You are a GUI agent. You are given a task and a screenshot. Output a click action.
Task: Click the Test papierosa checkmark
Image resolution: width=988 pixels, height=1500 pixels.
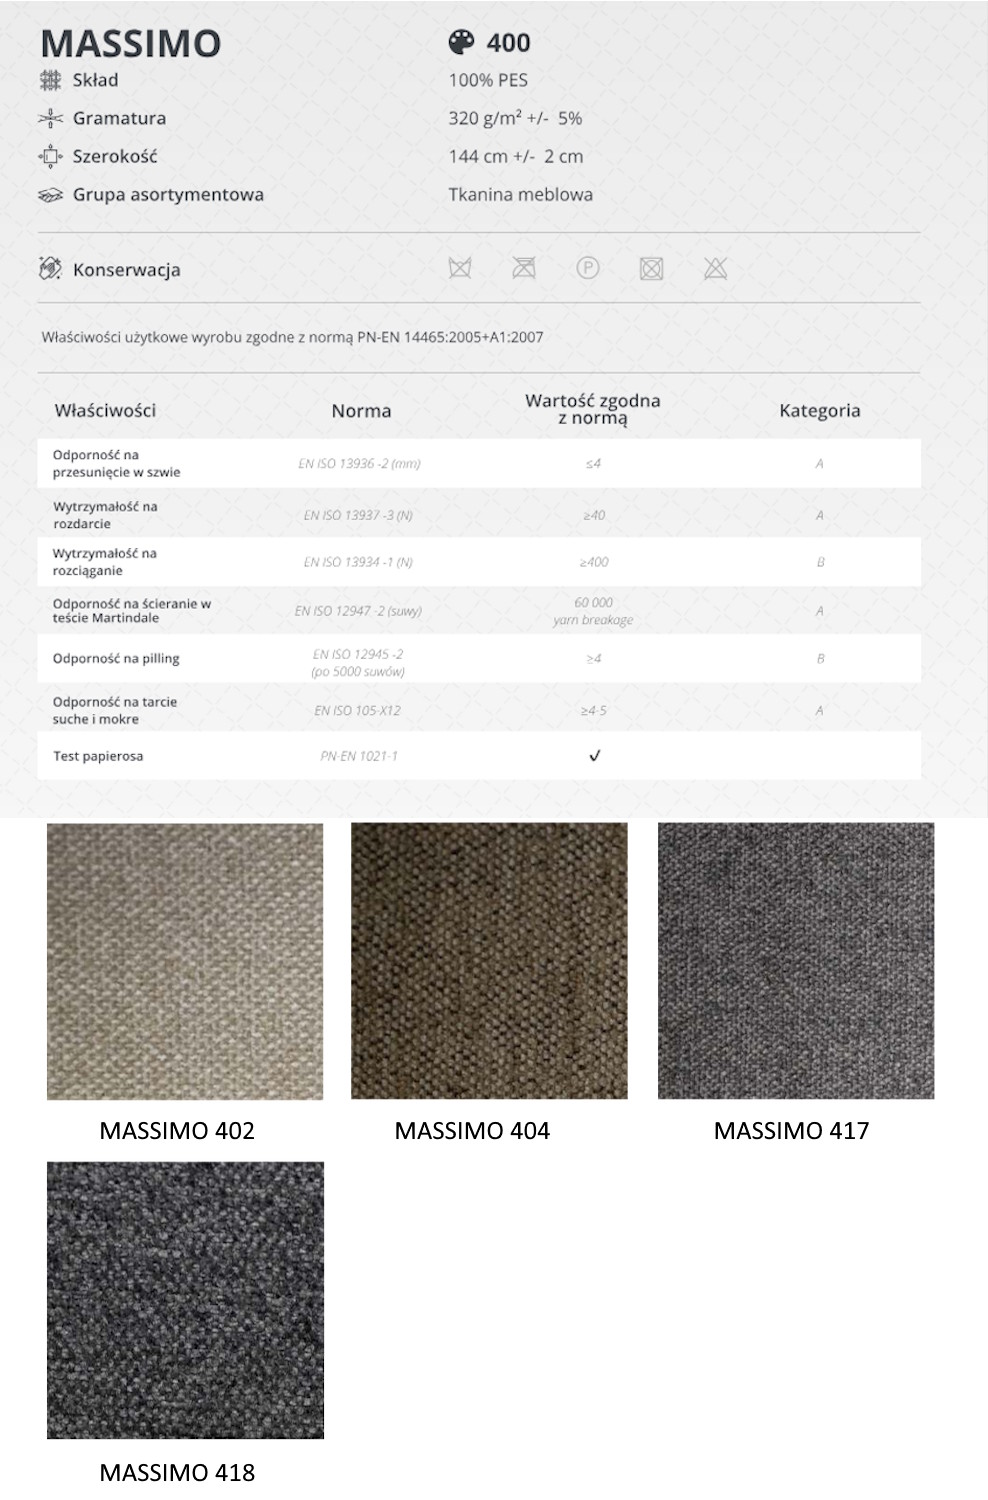[594, 756]
